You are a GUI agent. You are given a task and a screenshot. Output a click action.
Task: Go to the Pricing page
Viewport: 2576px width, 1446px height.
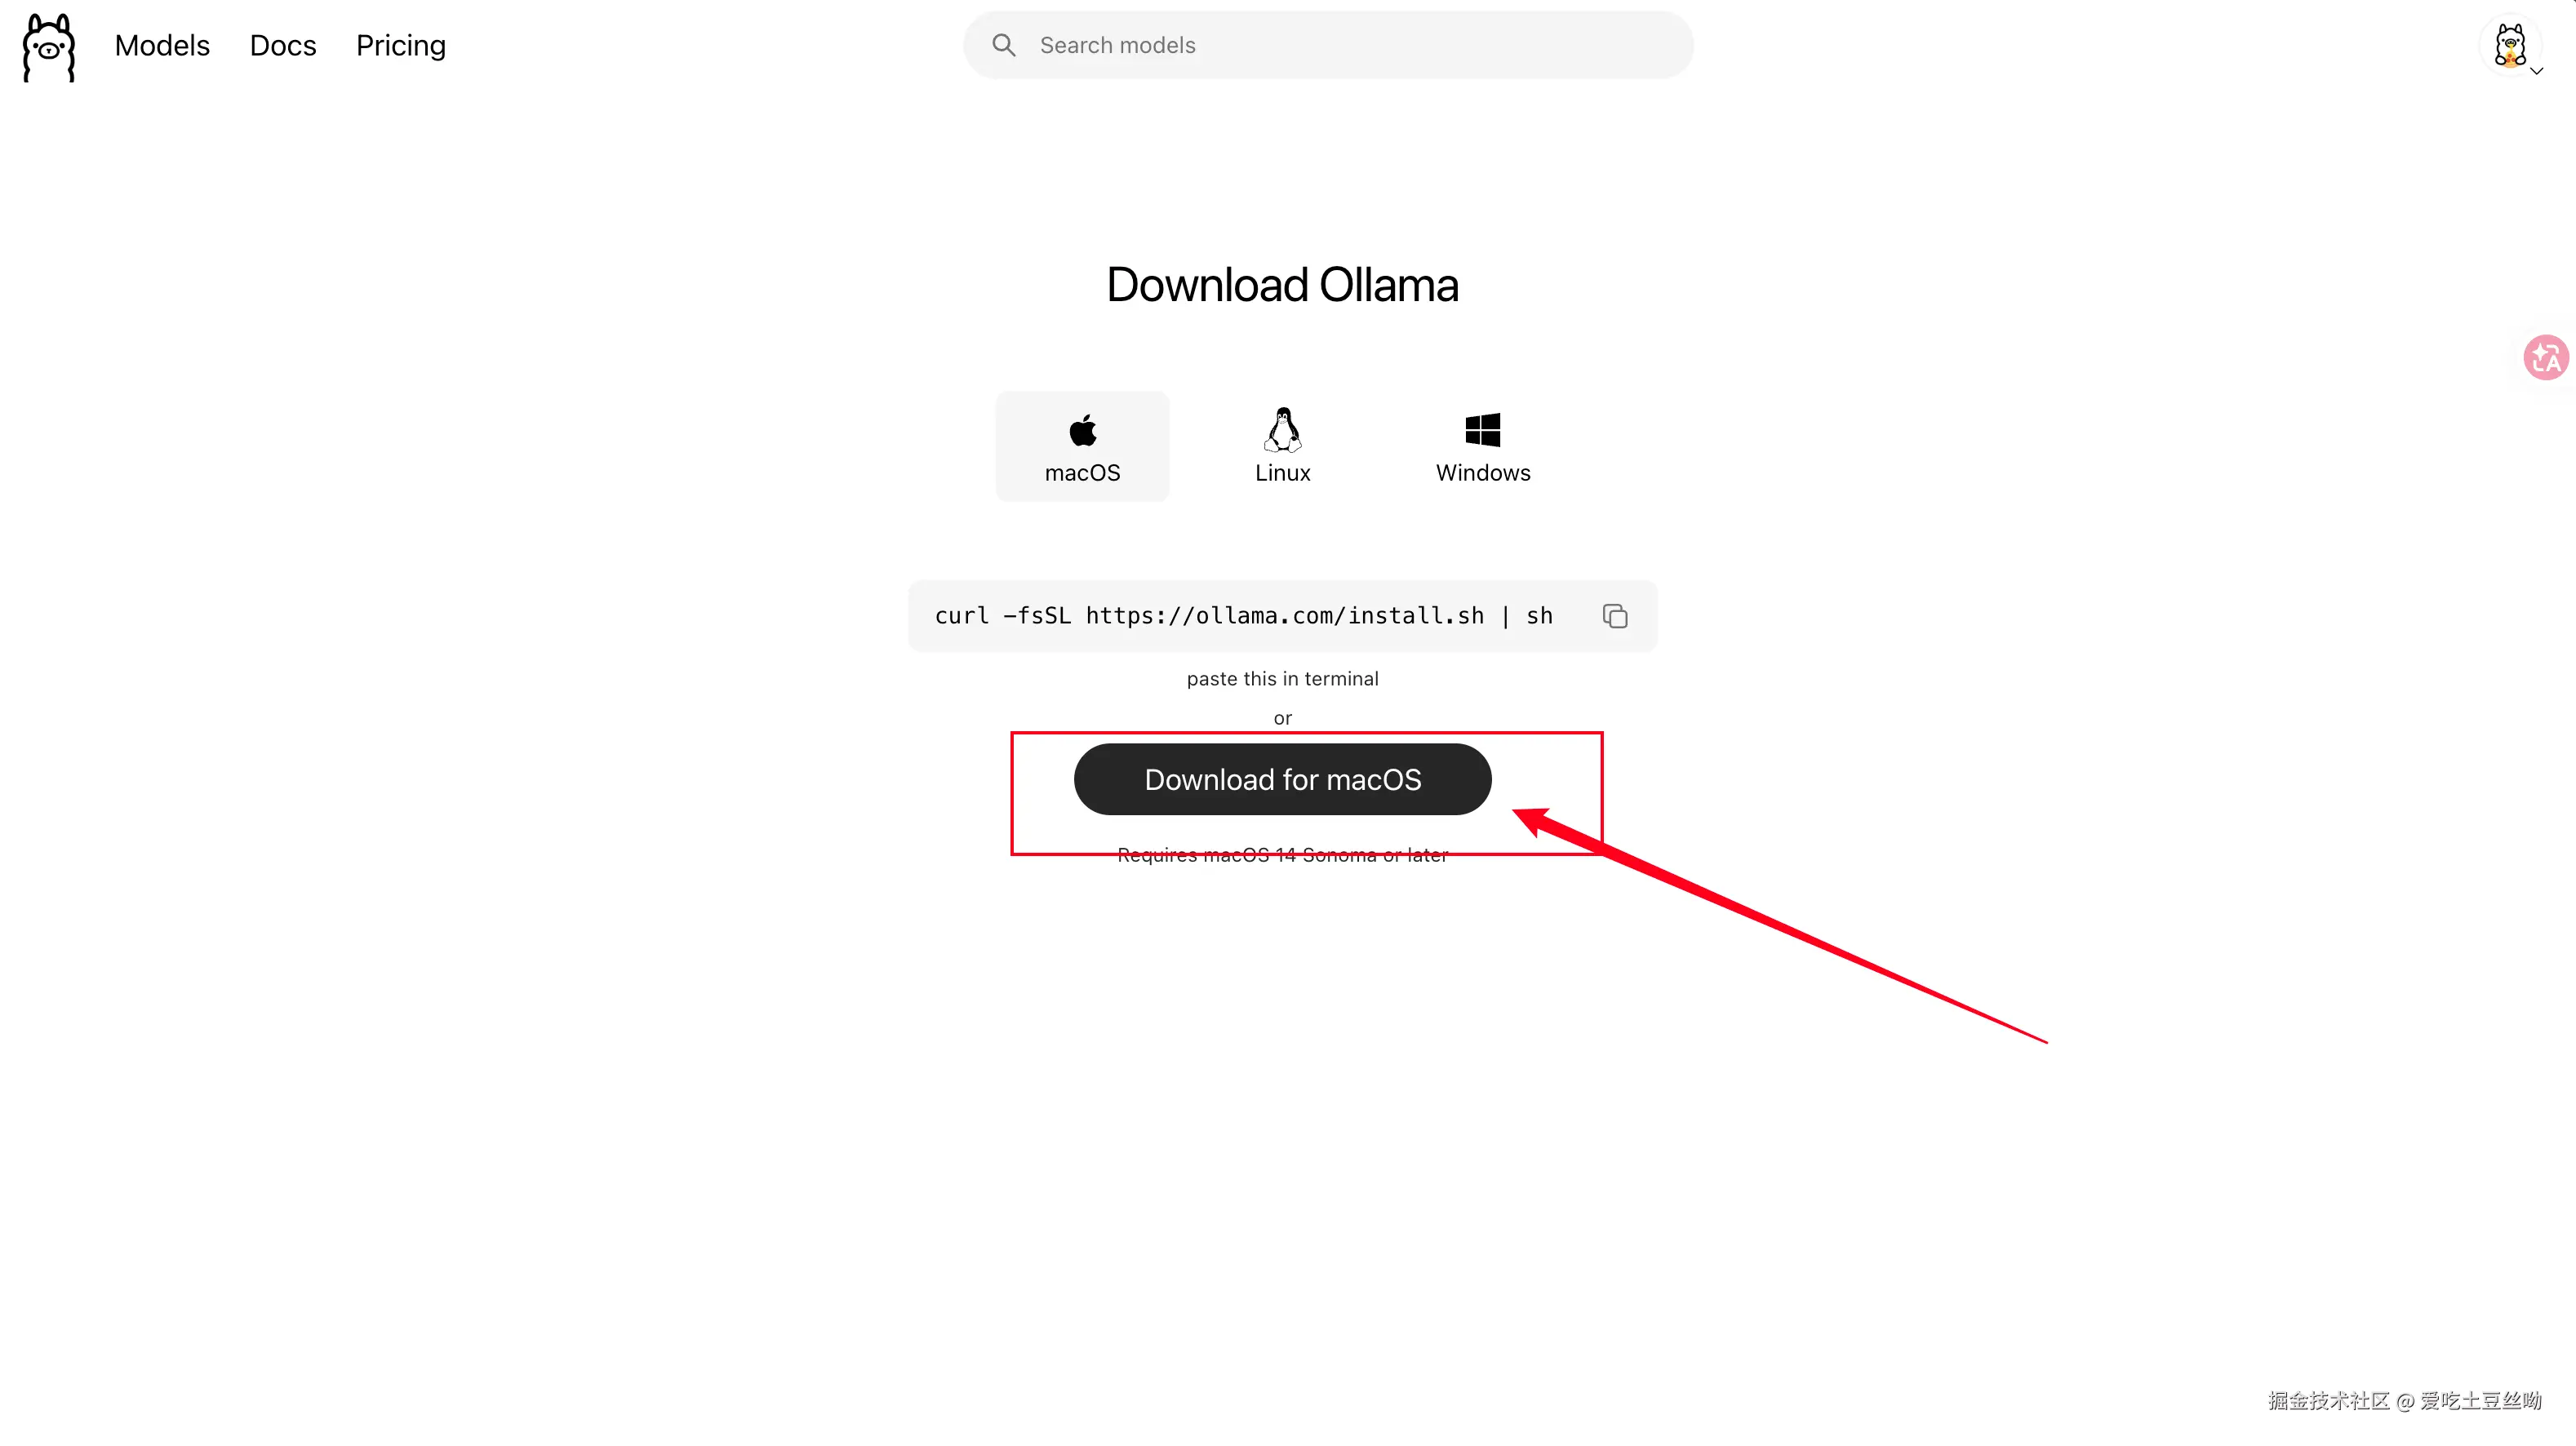(401, 46)
